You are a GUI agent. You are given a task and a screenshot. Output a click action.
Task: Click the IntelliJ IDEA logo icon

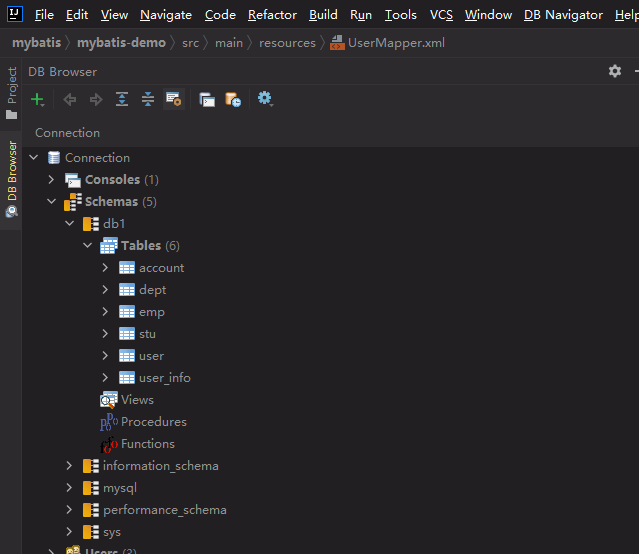pyautogui.click(x=15, y=14)
